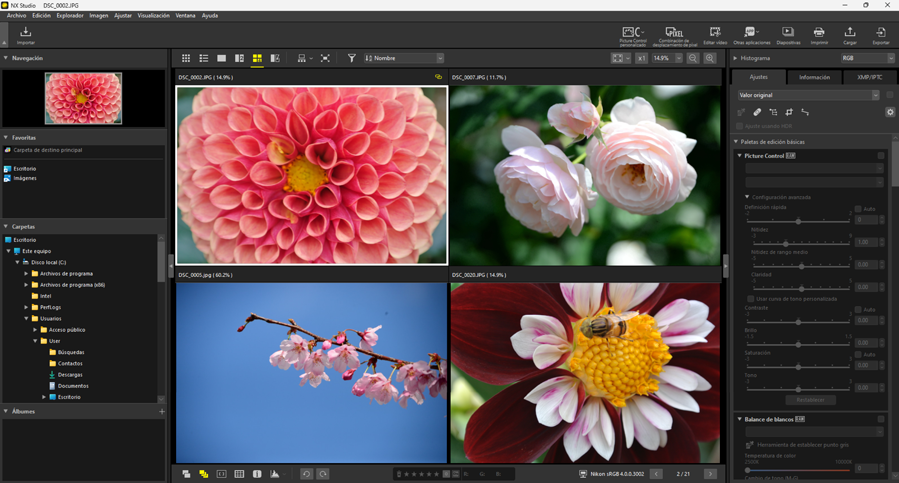Toggle Auto checkbox for Definición rápida
The width and height of the screenshot is (899, 483).
tap(858, 209)
